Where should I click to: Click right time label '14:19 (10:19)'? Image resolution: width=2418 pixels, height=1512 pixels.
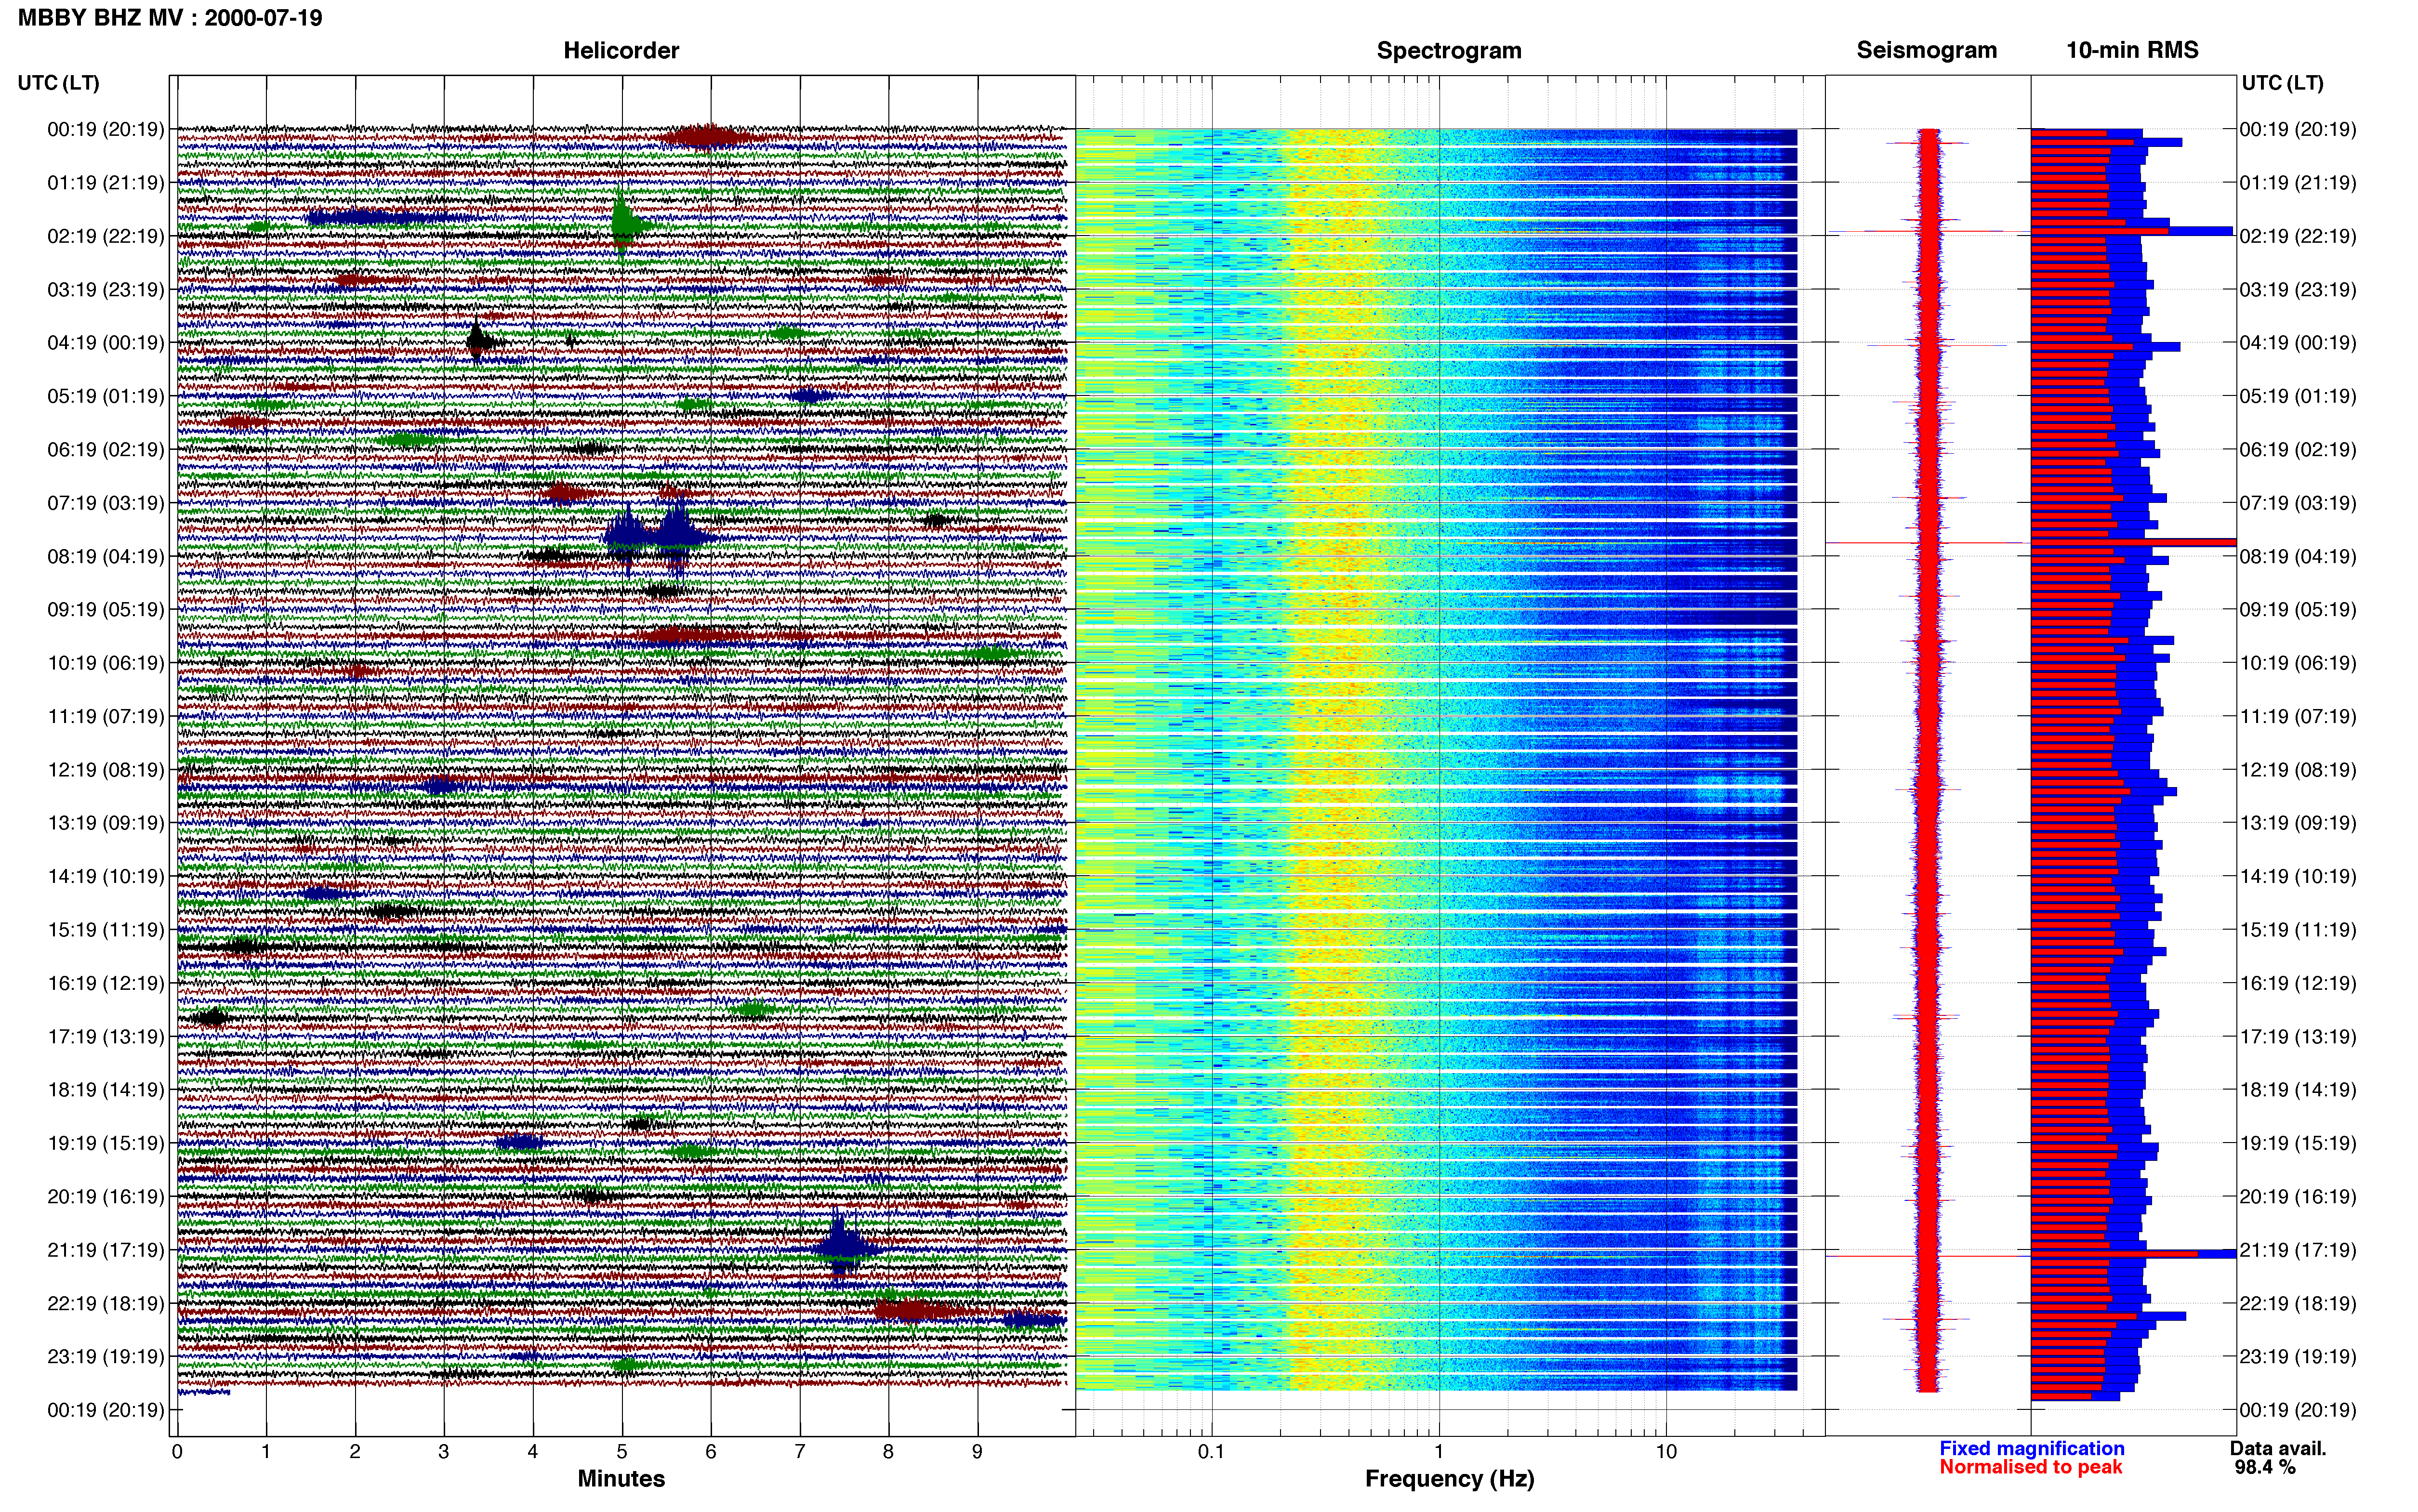pos(2298,877)
